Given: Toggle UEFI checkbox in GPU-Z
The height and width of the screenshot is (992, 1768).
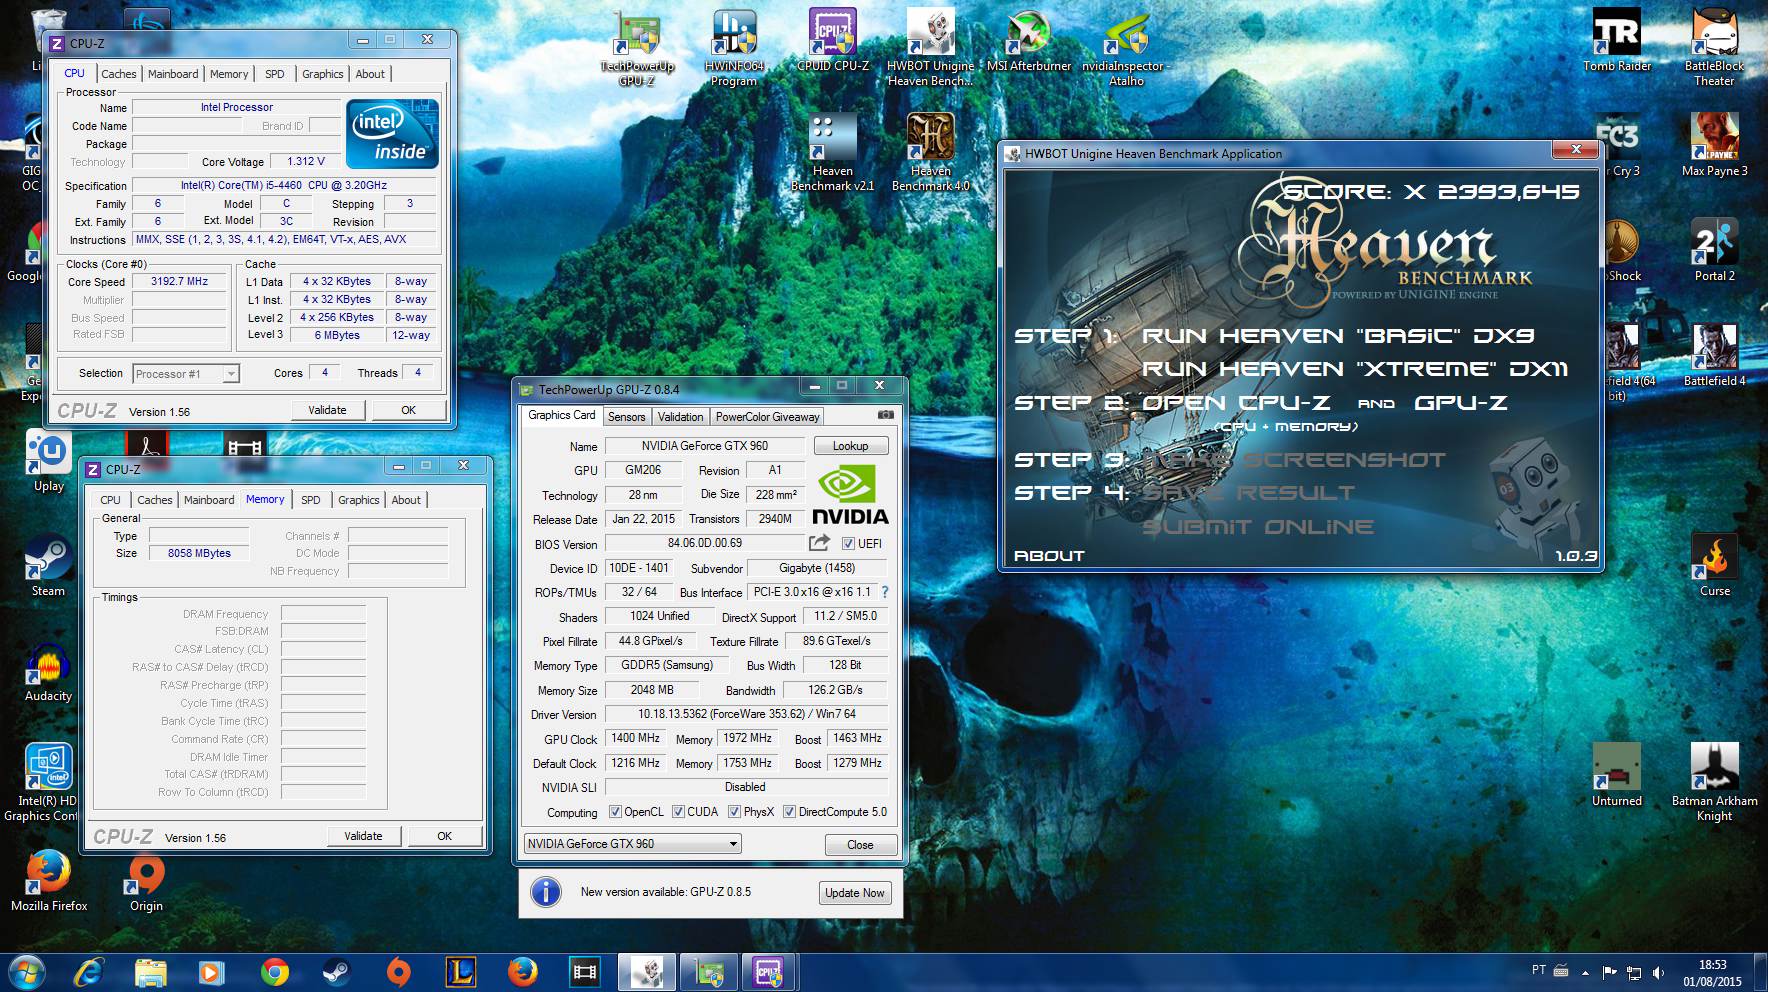Looking at the screenshot, I should click(x=848, y=544).
